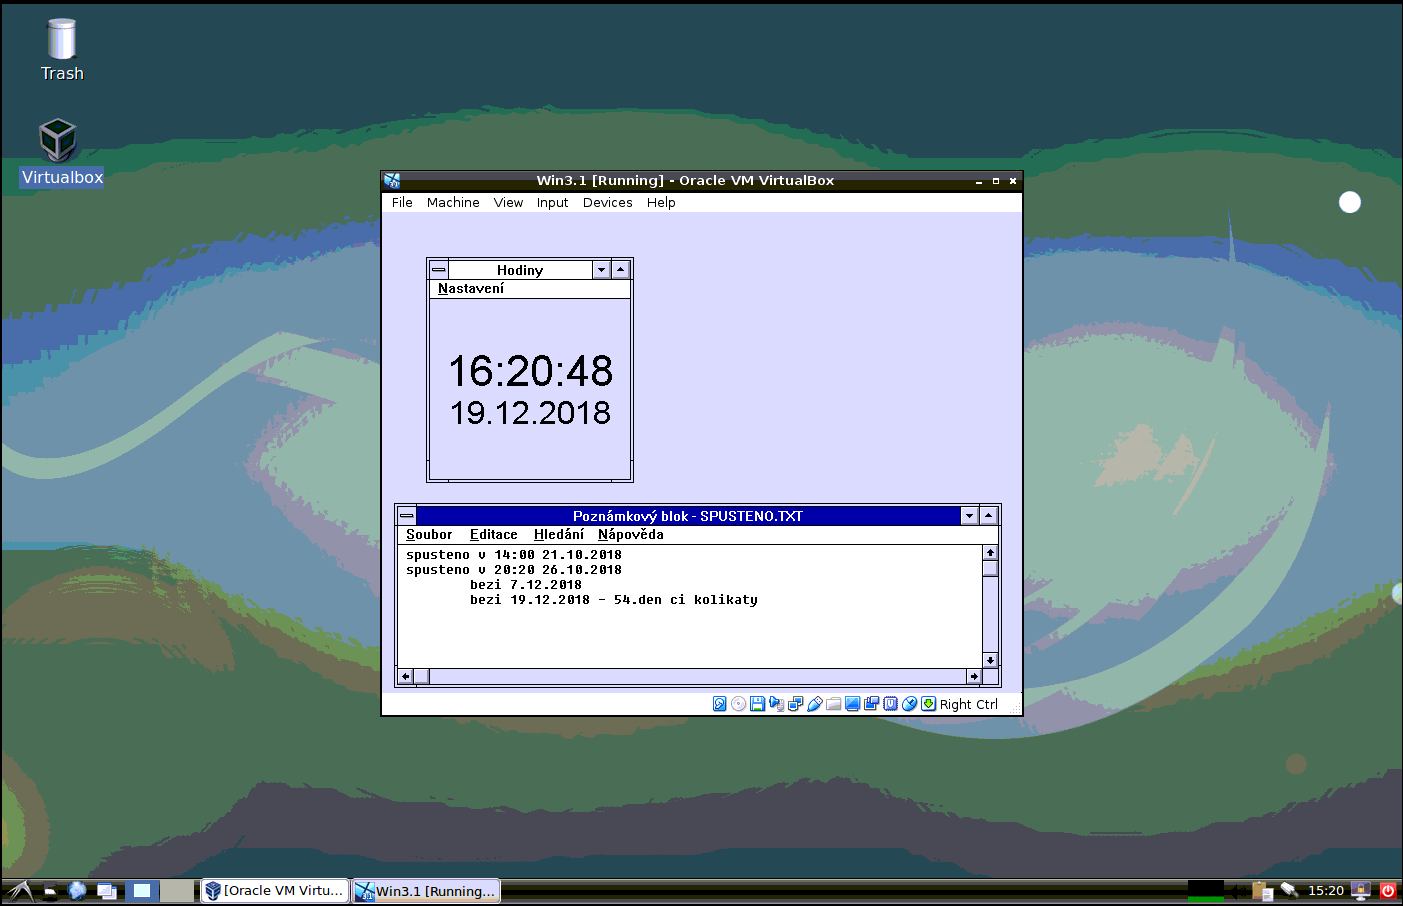Open the Hledání menu in Poznámkový blok
The height and width of the screenshot is (906, 1403).
tap(559, 535)
